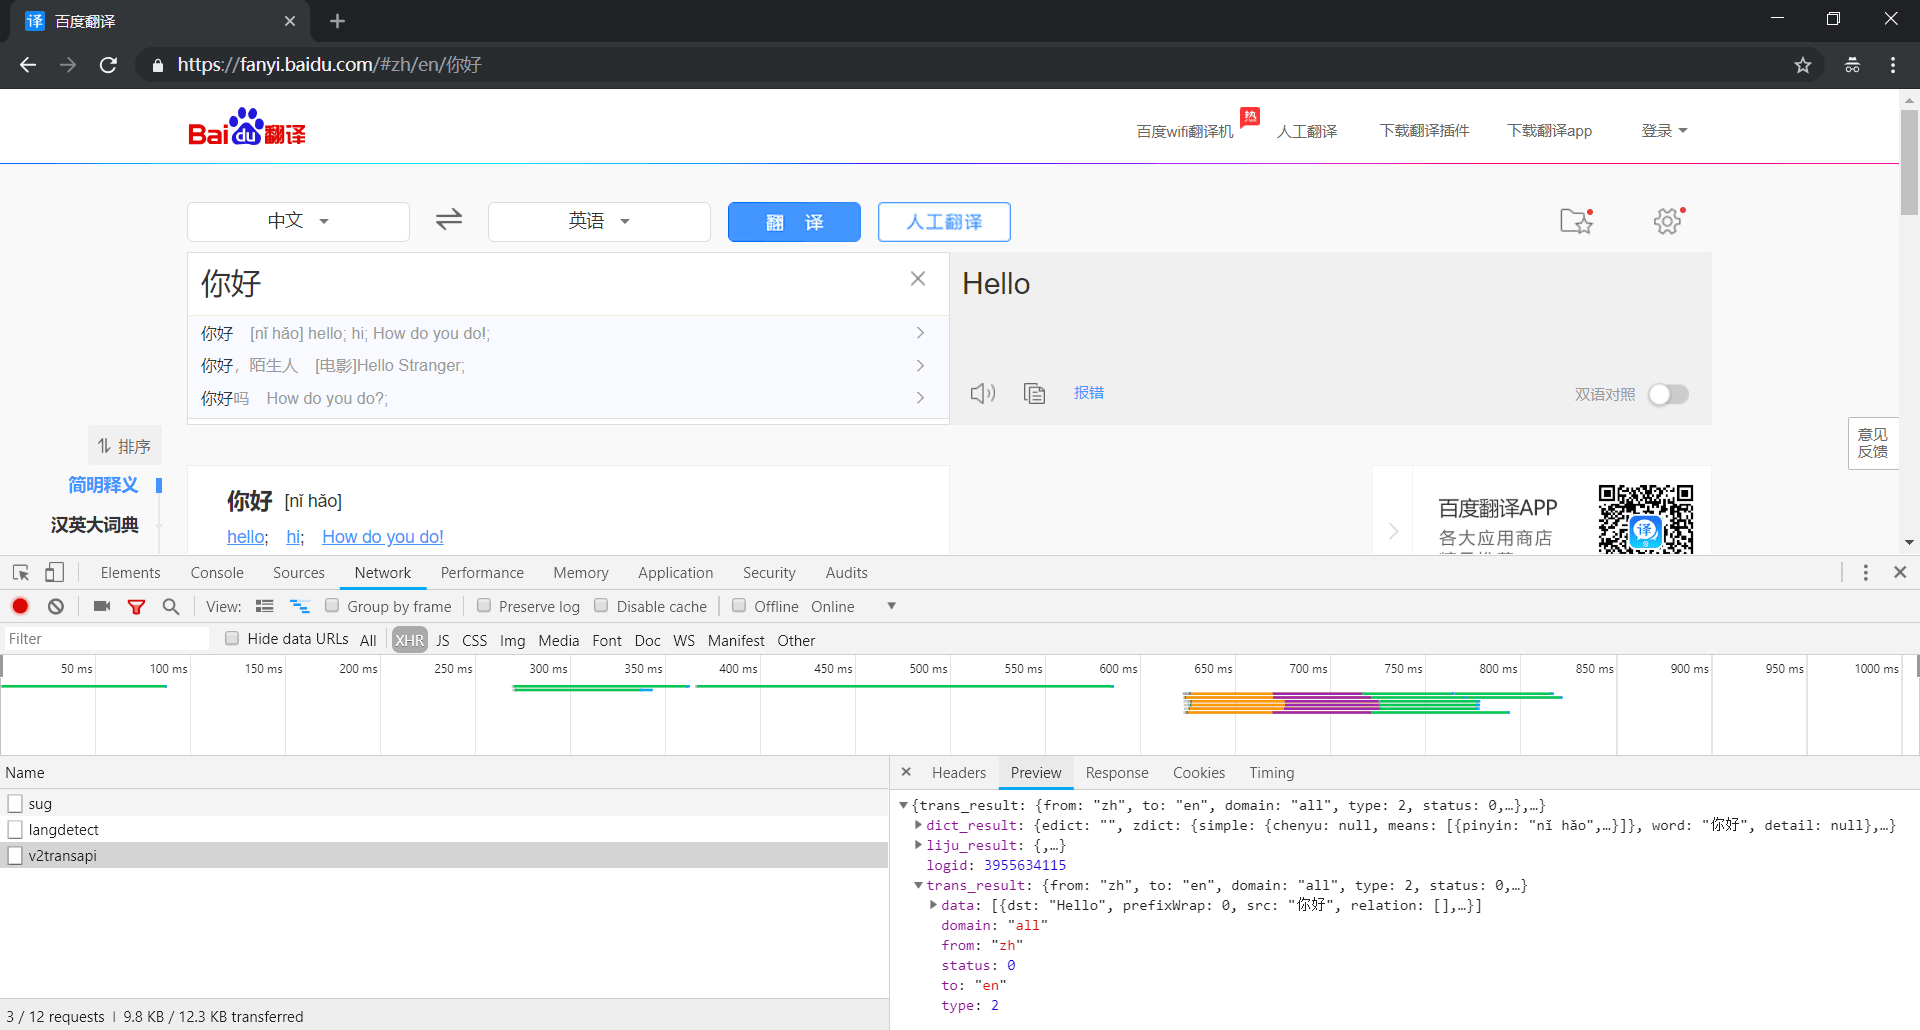Viewport: 1920px width, 1030px height.
Task: Check Hide data URLs
Action: coord(232,639)
